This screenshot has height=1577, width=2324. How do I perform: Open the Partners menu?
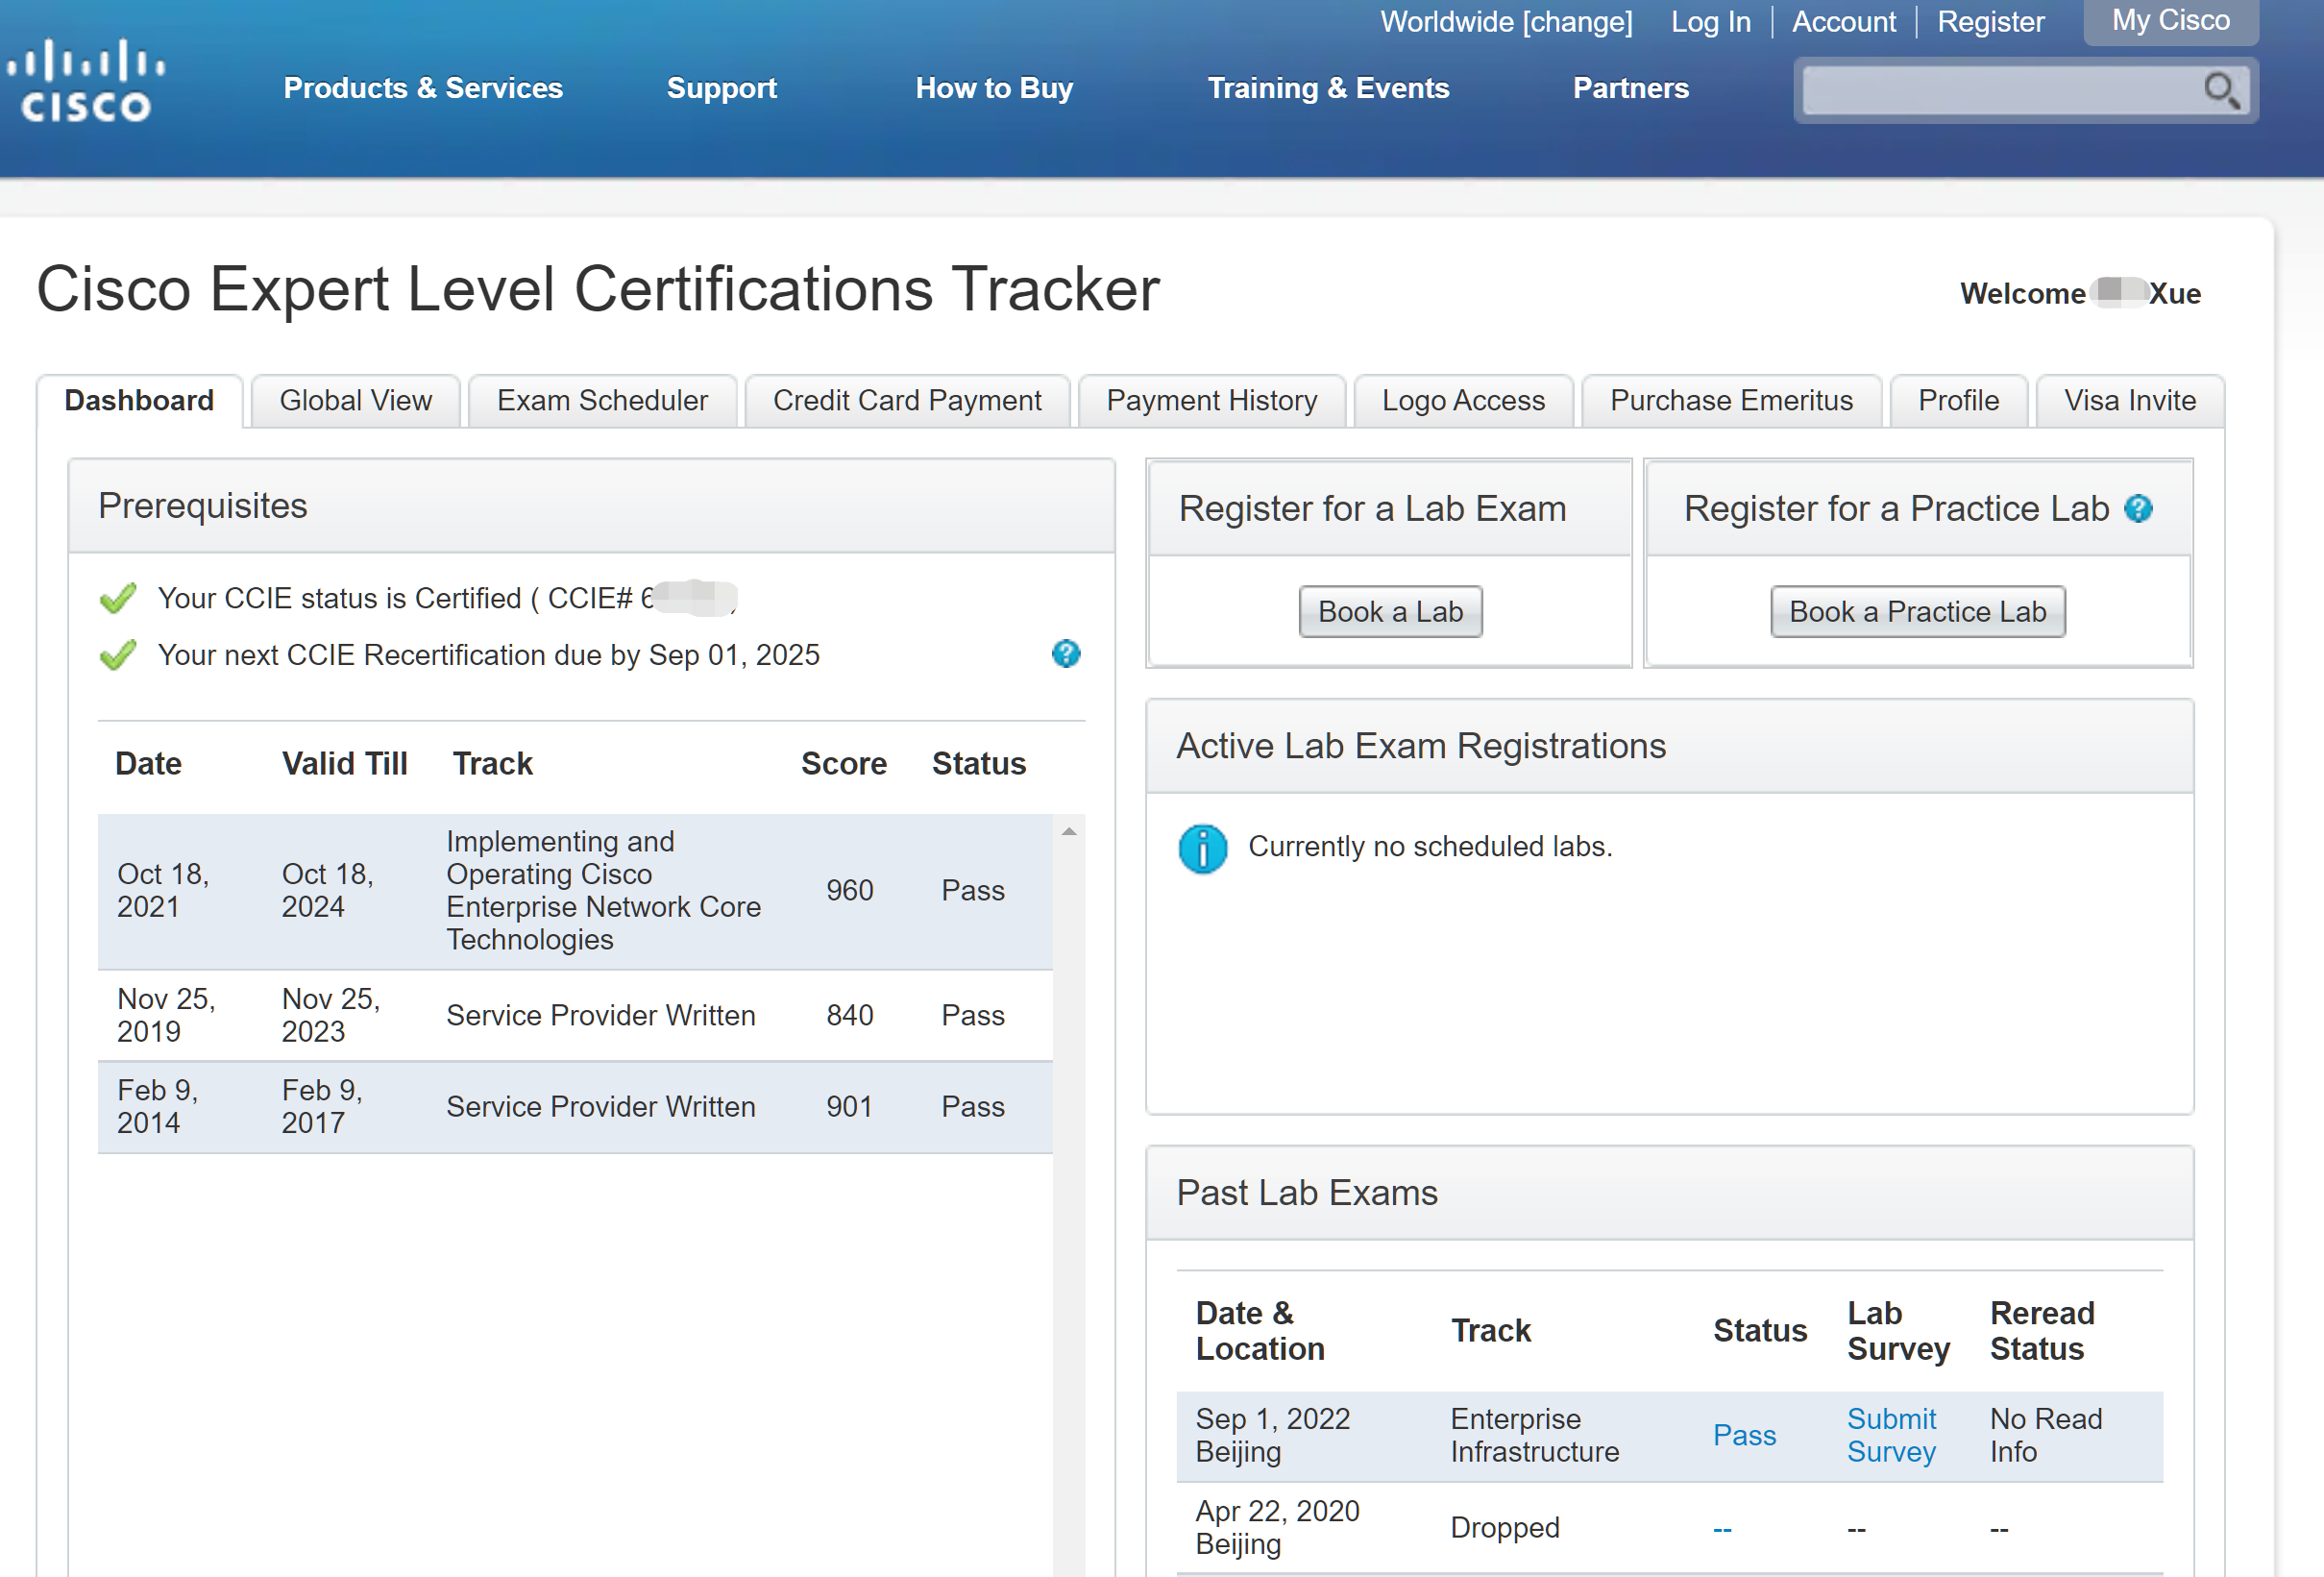[x=1630, y=88]
